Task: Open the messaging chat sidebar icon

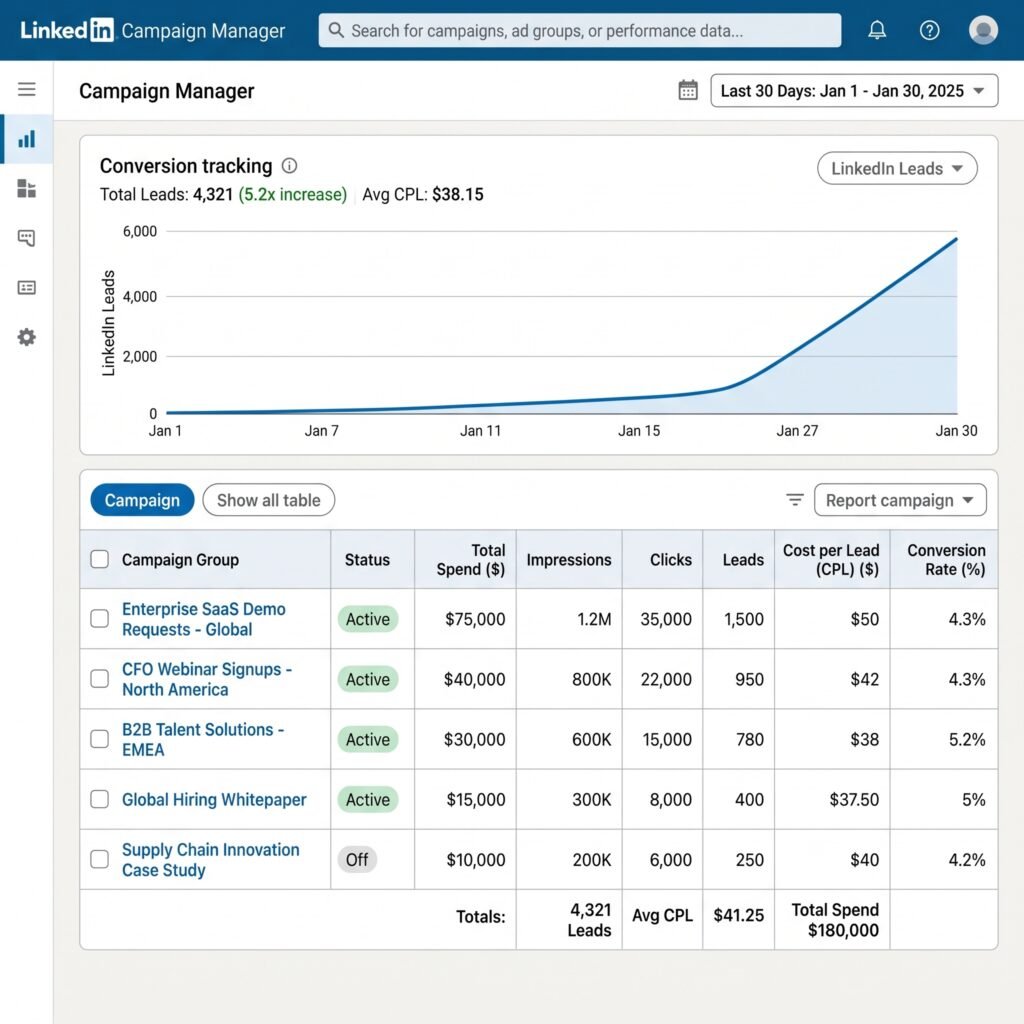Action: click(x=27, y=238)
